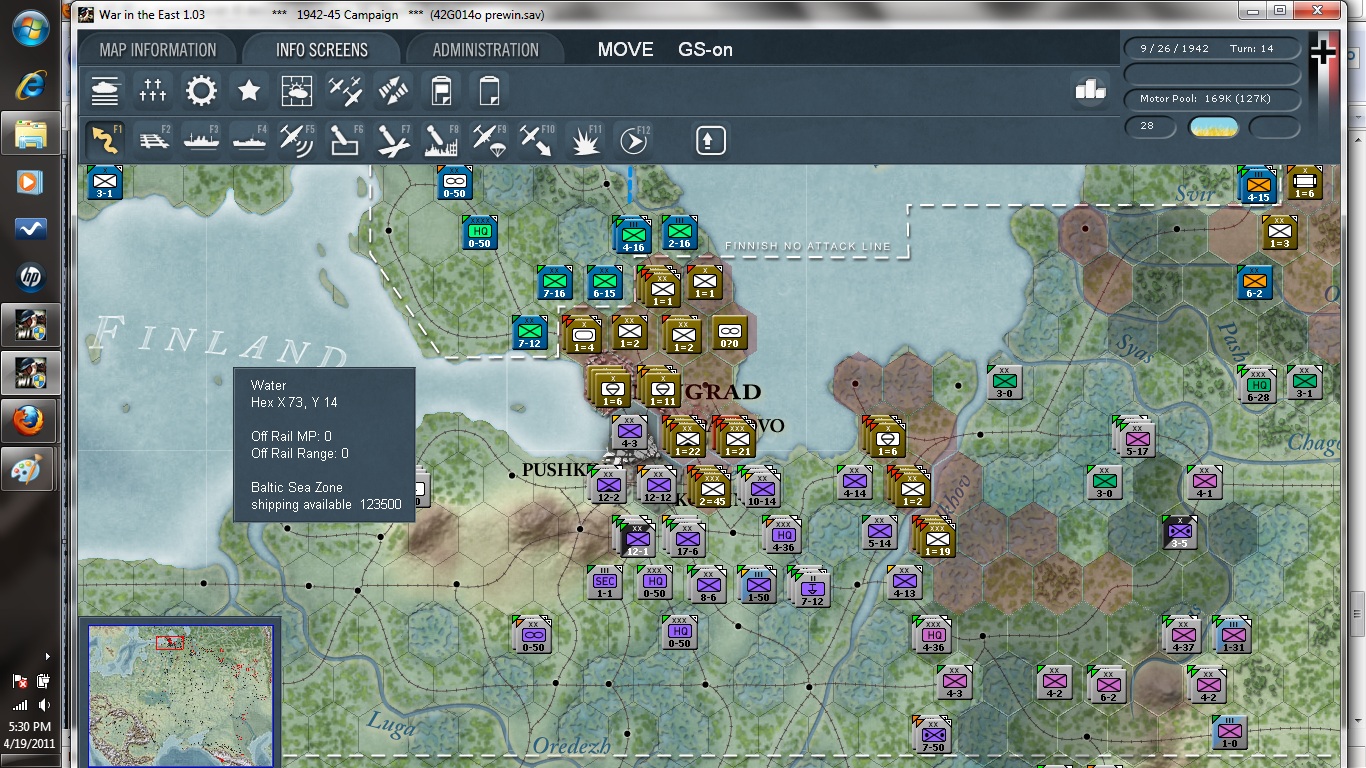The width and height of the screenshot is (1366, 768).
Task: Open the weather map icon screen
Action: pos(297,91)
